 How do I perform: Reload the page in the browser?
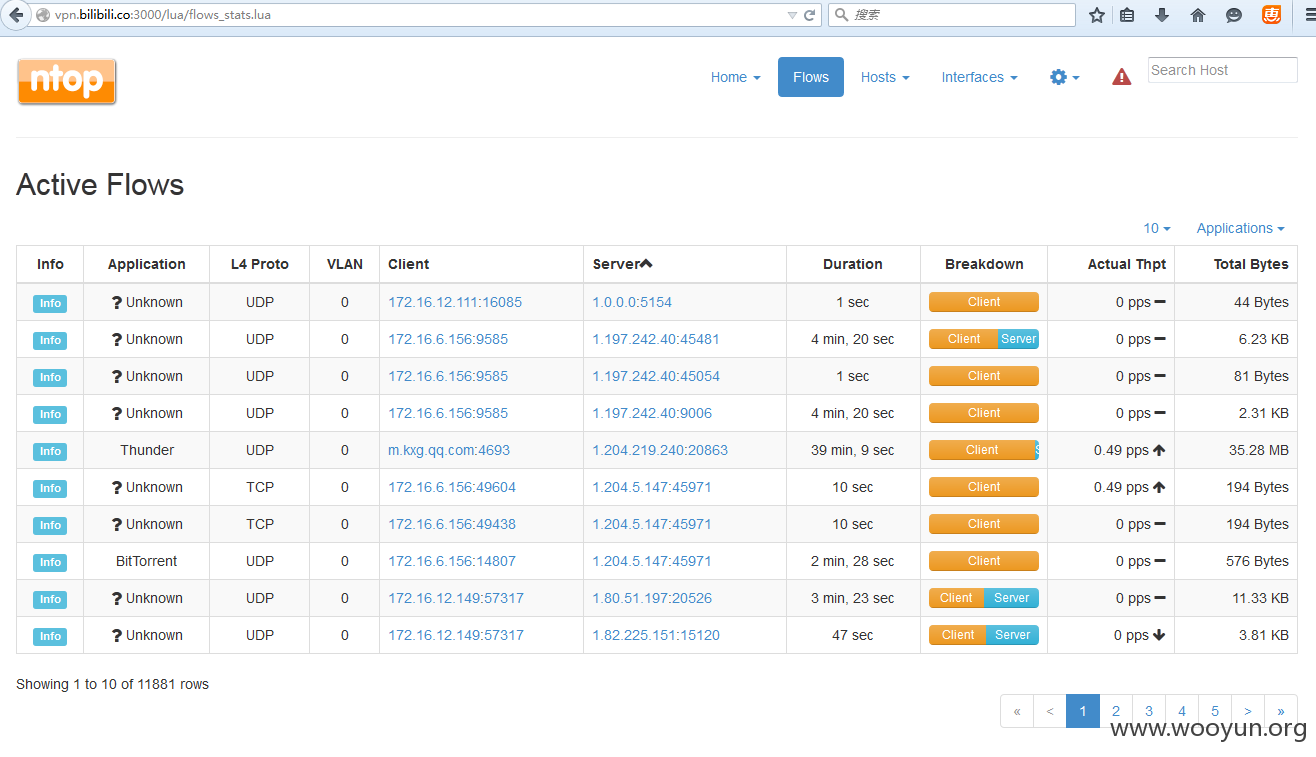click(x=810, y=15)
